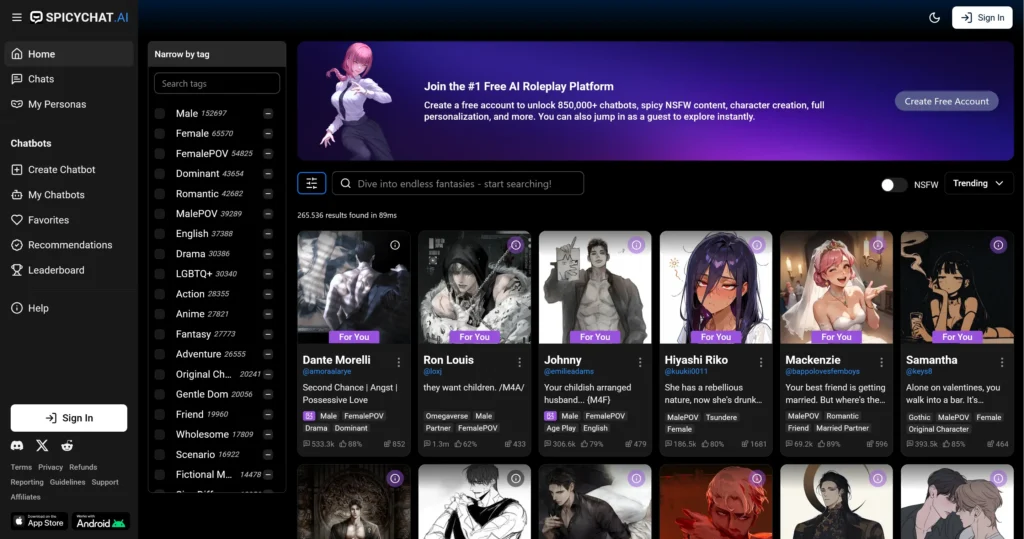This screenshot has height=539, width=1024.
Task: Enable the NSFW toggle switch
Action: (893, 185)
